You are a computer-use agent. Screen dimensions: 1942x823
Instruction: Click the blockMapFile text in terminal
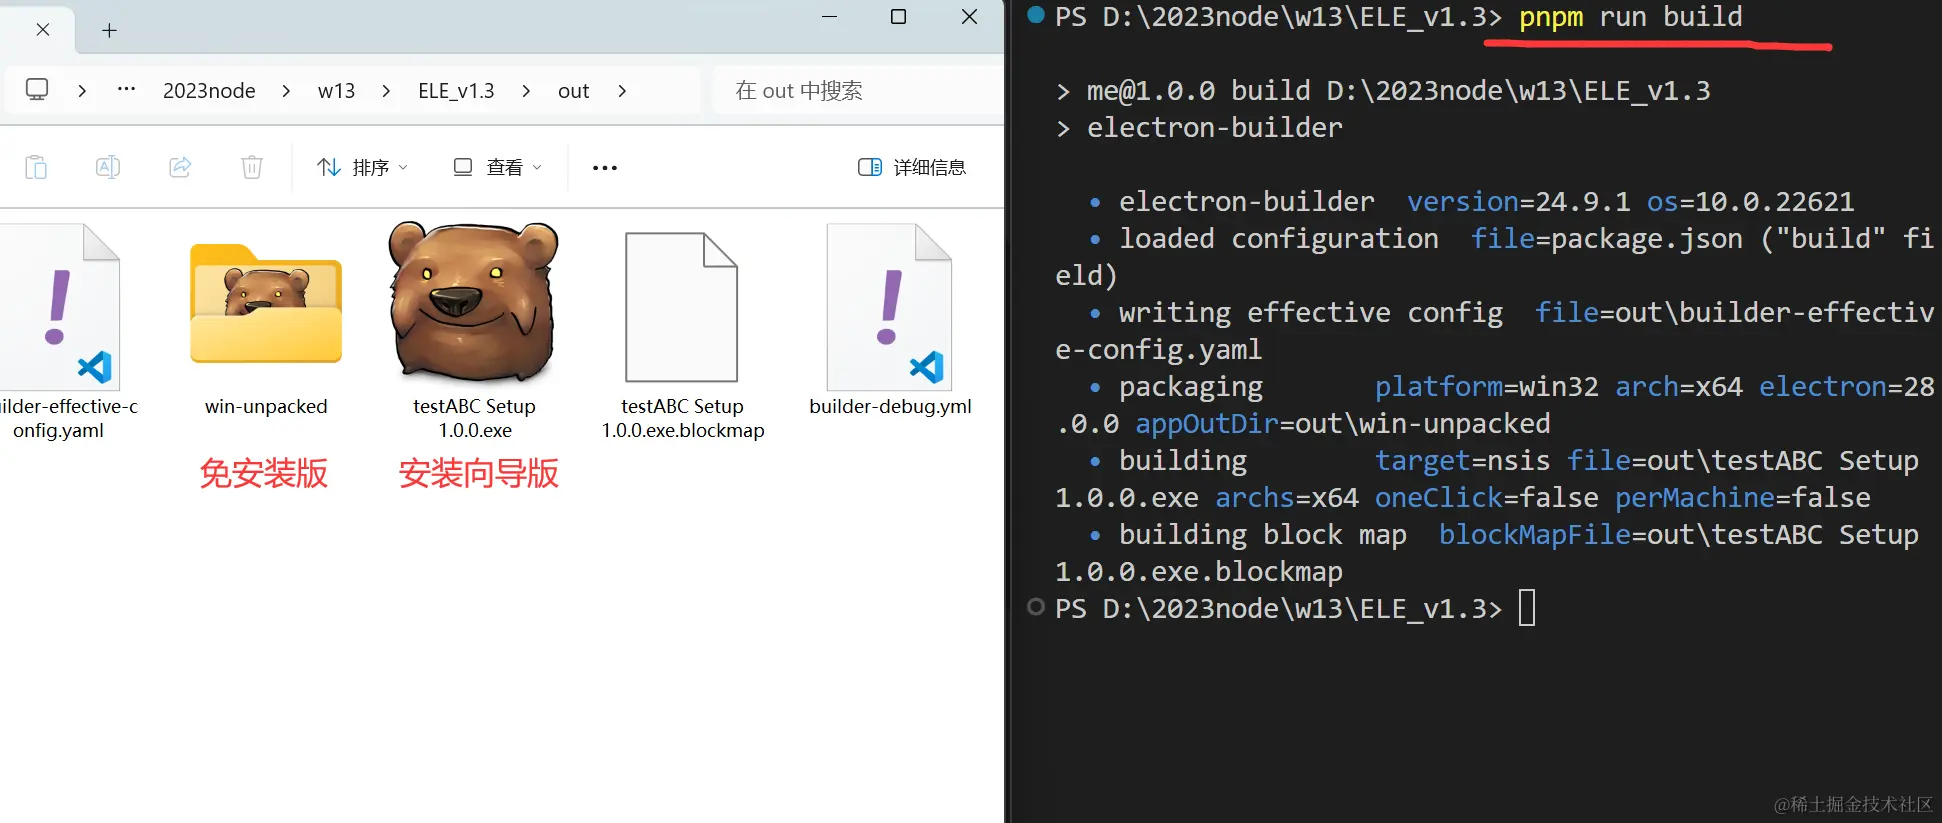click(x=1534, y=535)
